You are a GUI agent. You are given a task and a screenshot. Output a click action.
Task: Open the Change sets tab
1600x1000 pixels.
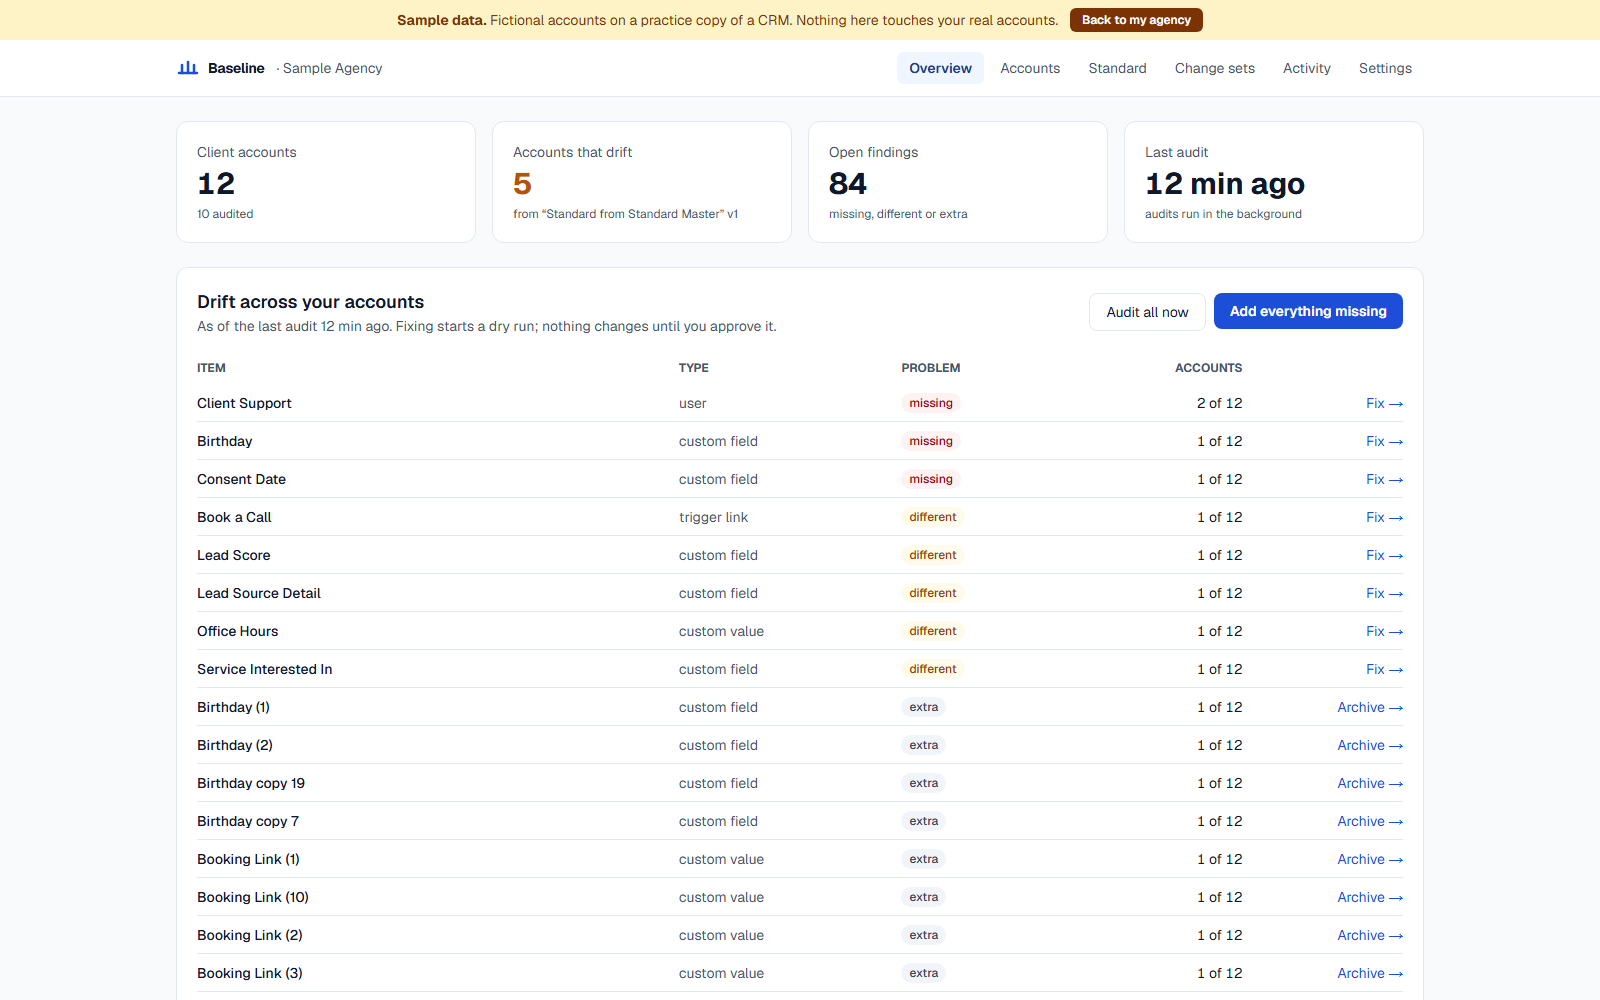click(x=1214, y=68)
